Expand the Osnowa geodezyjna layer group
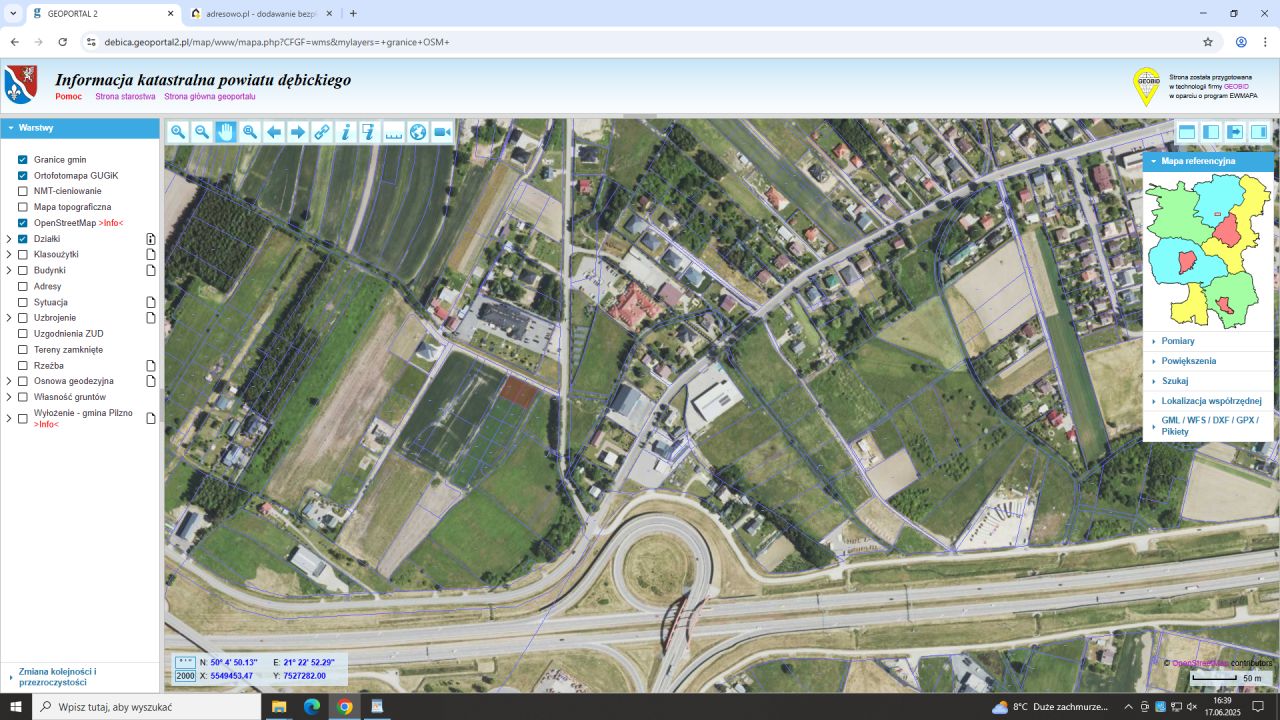 [x=9, y=381]
